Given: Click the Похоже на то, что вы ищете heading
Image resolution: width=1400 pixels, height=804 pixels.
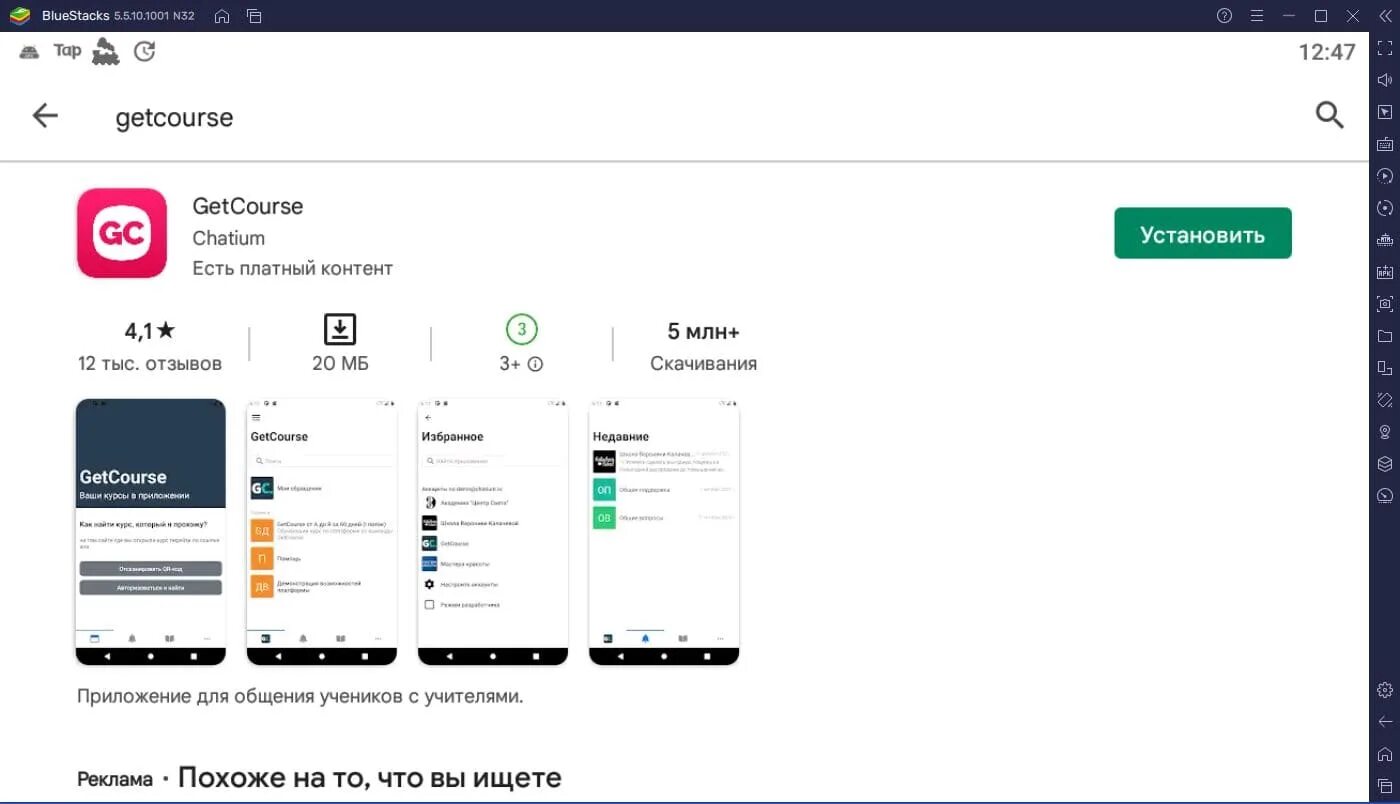Looking at the screenshot, I should coord(370,778).
